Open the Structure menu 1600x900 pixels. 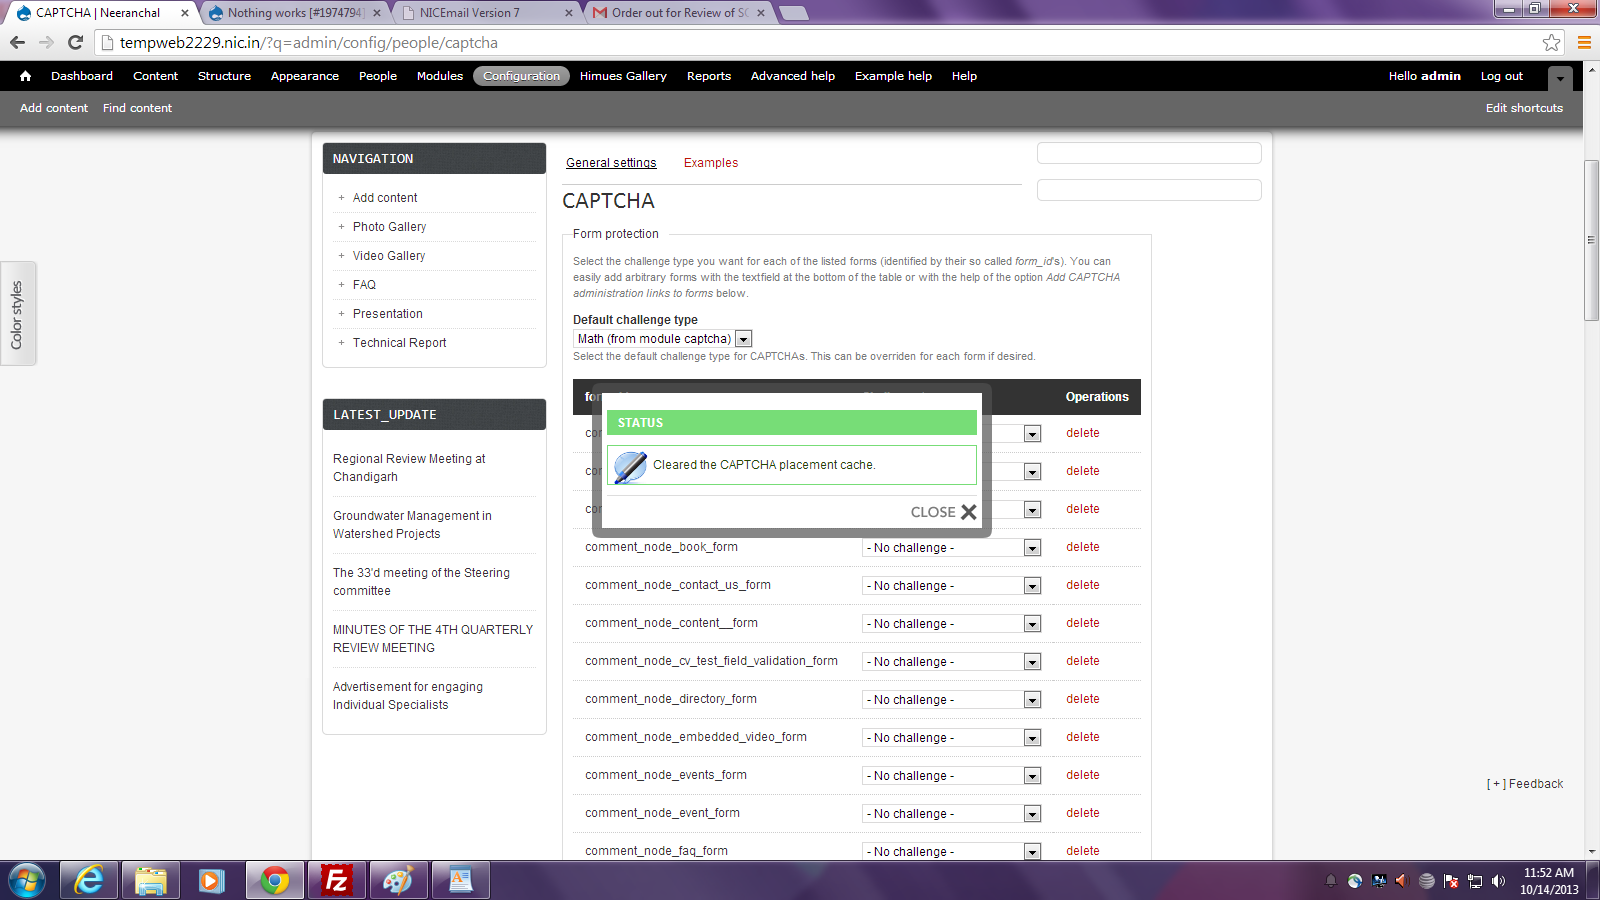(x=224, y=76)
